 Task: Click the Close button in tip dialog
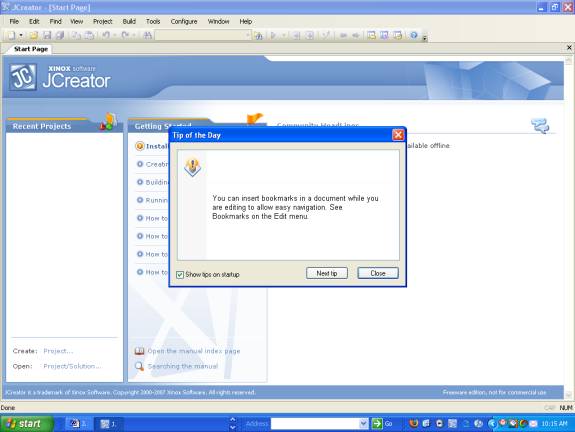click(x=378, y=273)
